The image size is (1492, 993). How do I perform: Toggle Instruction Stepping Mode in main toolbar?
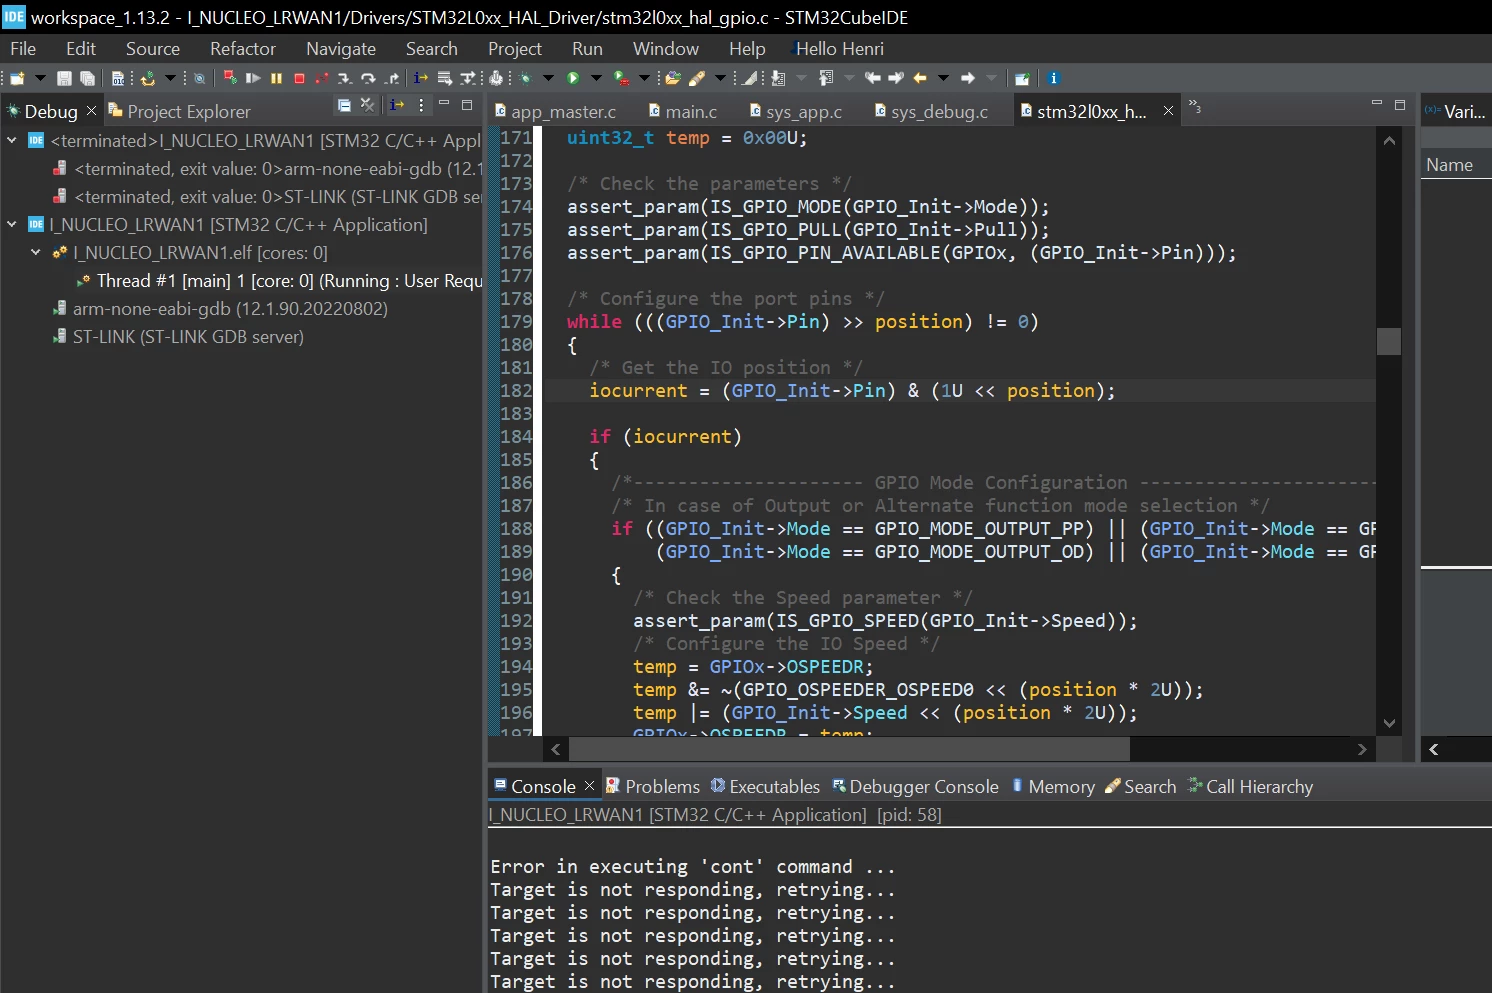click(x=421, y=78)
